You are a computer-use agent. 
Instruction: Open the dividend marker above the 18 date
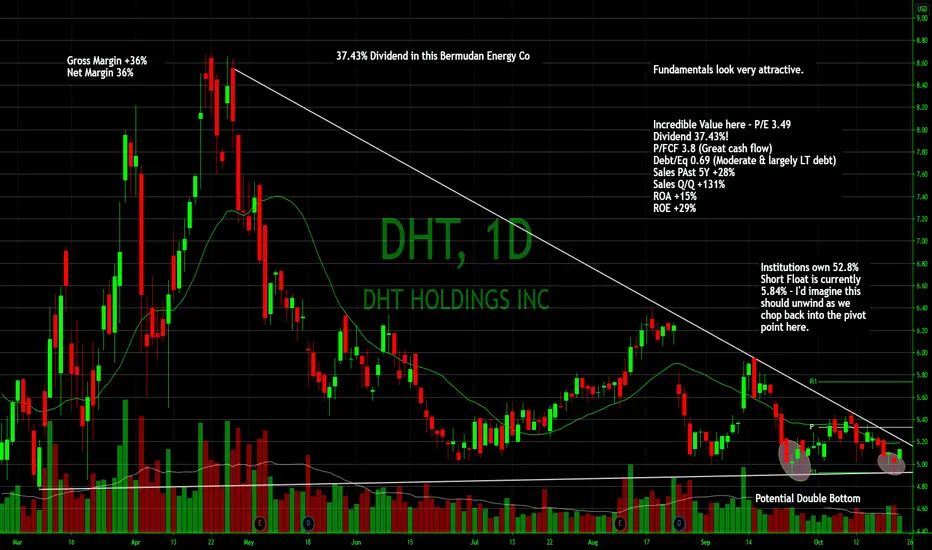click(x=308, y=523)
